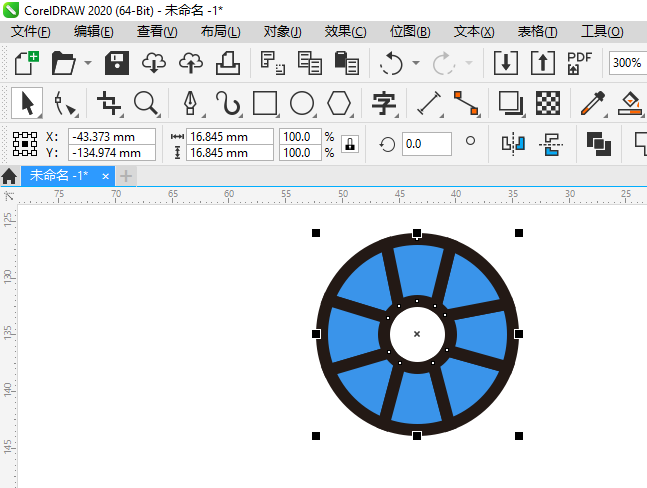647x488 pixels.
Task: Open the 文本(X) menu
Action: [x=474, y=32]
